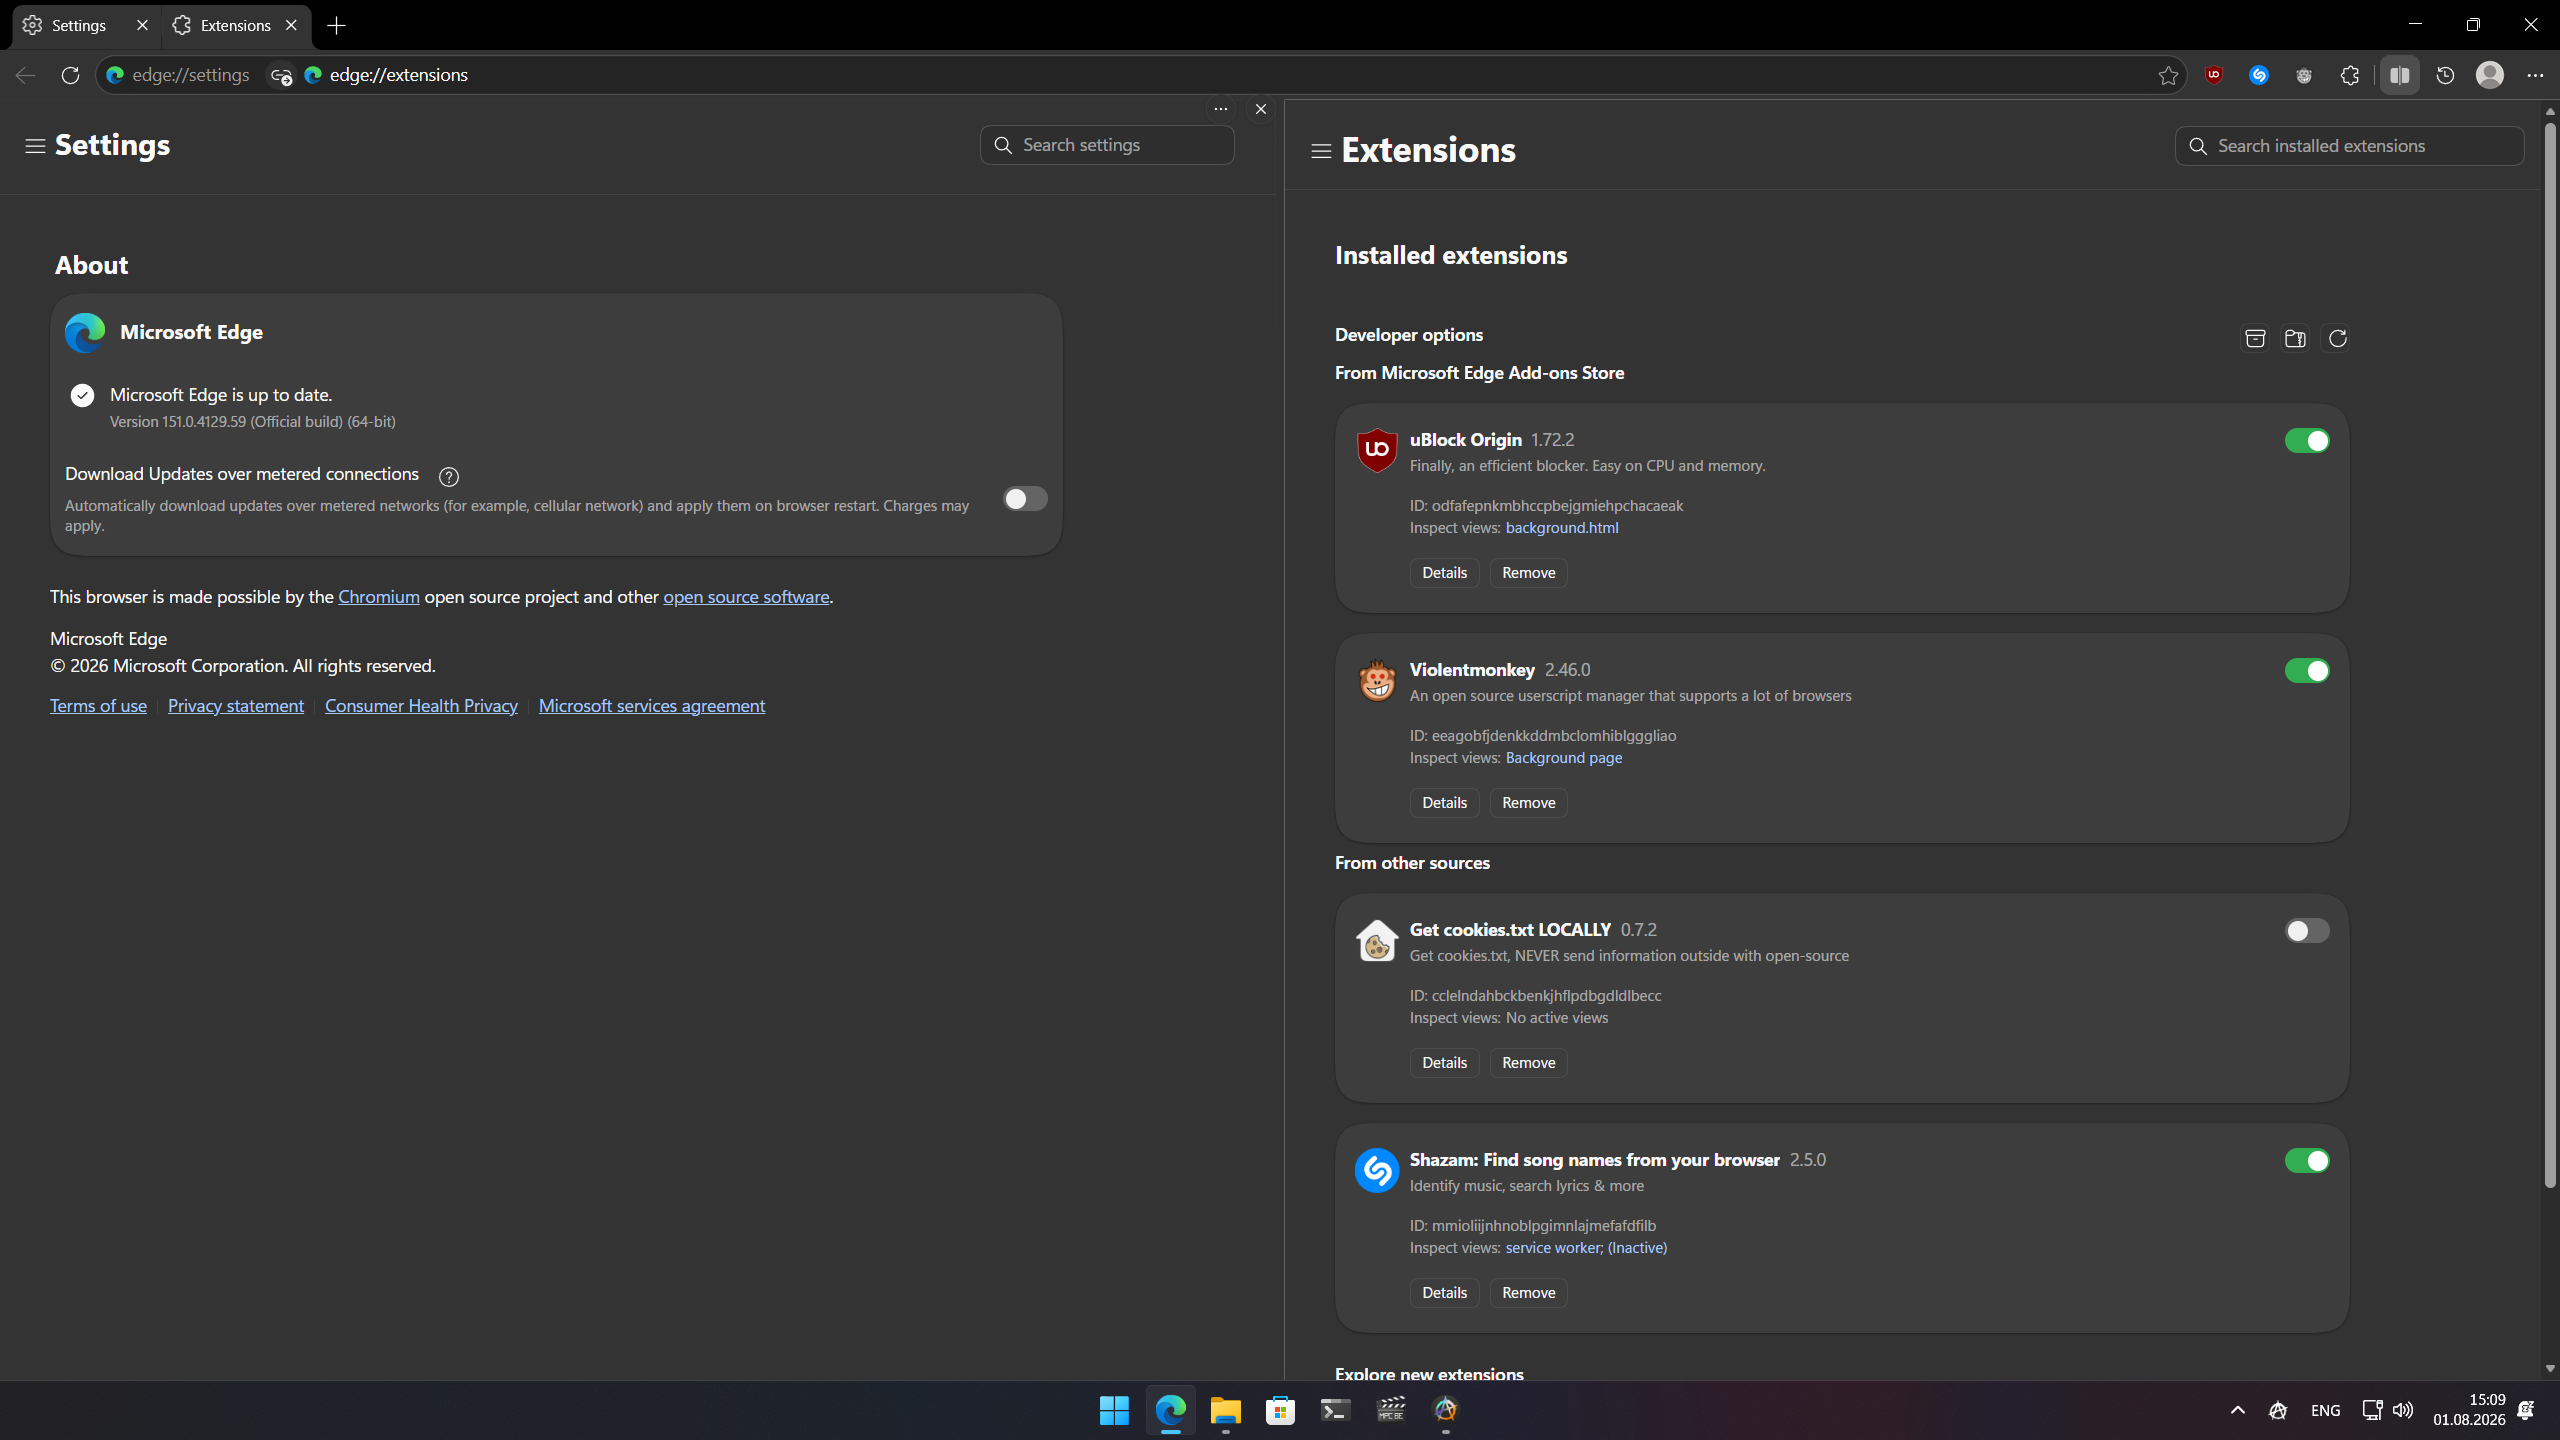Enable the Get cookies.txt LOCALLY toggle
This screenshot has width=2560, height=1440.
click(x=2307, y=931)
